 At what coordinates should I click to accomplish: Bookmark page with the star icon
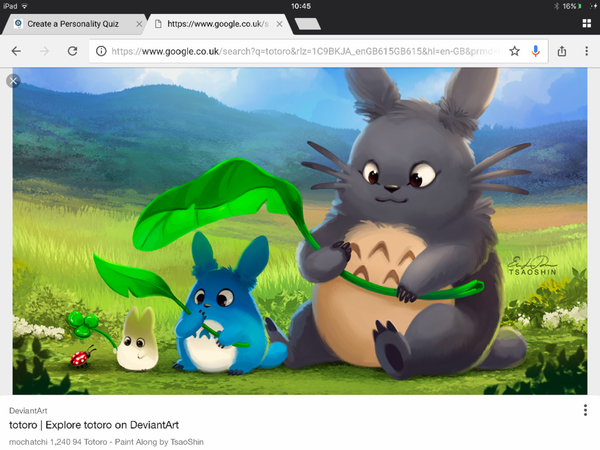(515, 51)
